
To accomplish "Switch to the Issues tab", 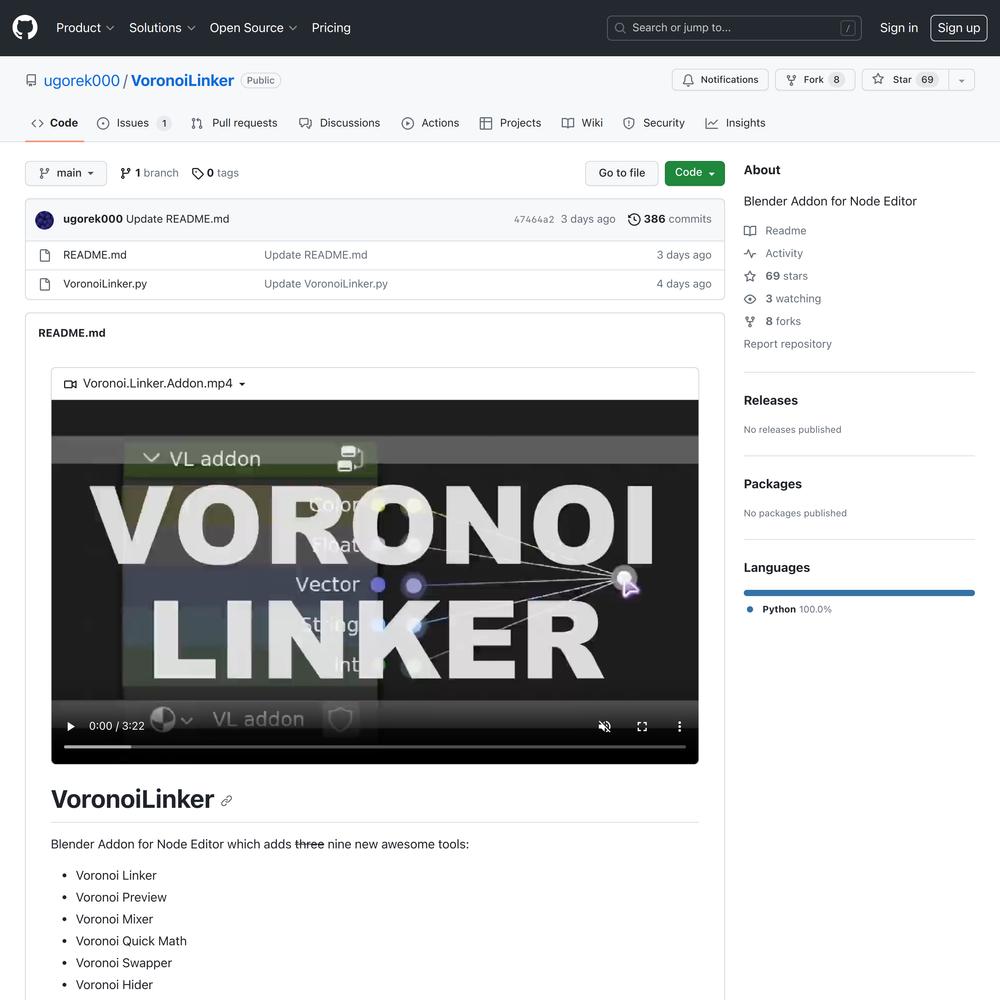I will (x=133, y=123).
